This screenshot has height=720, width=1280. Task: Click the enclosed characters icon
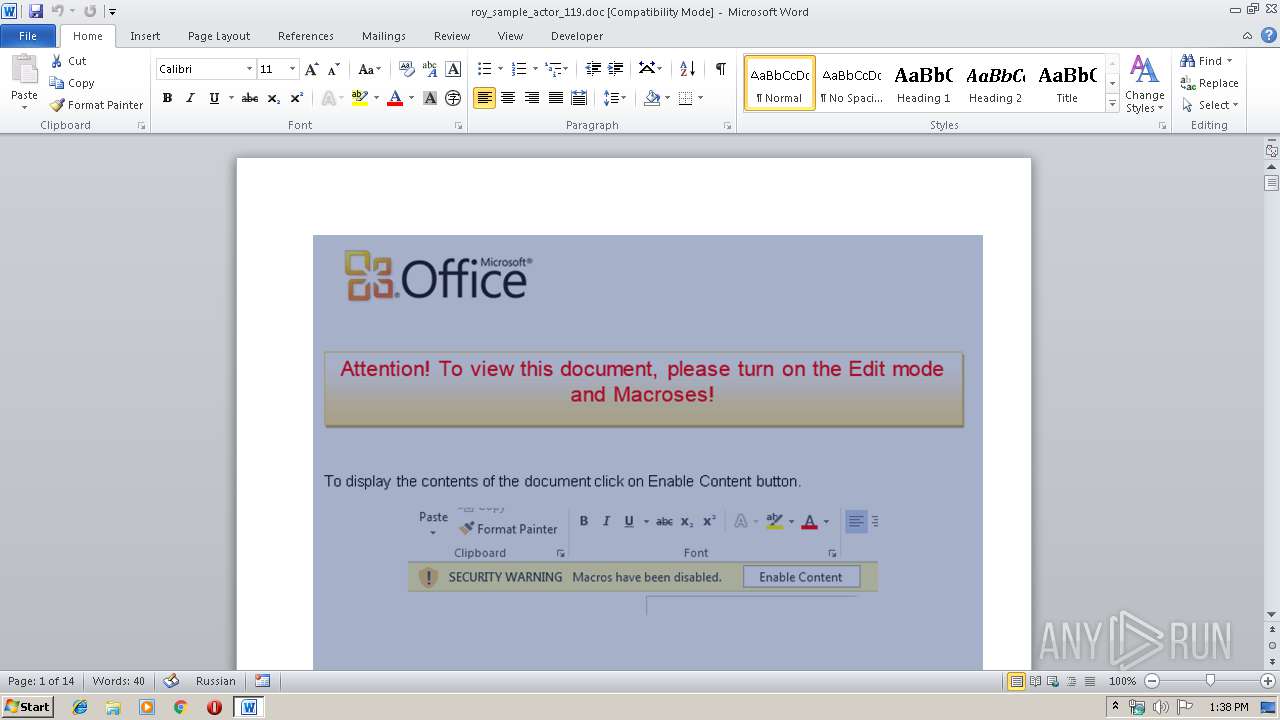[x=453, y=98]
